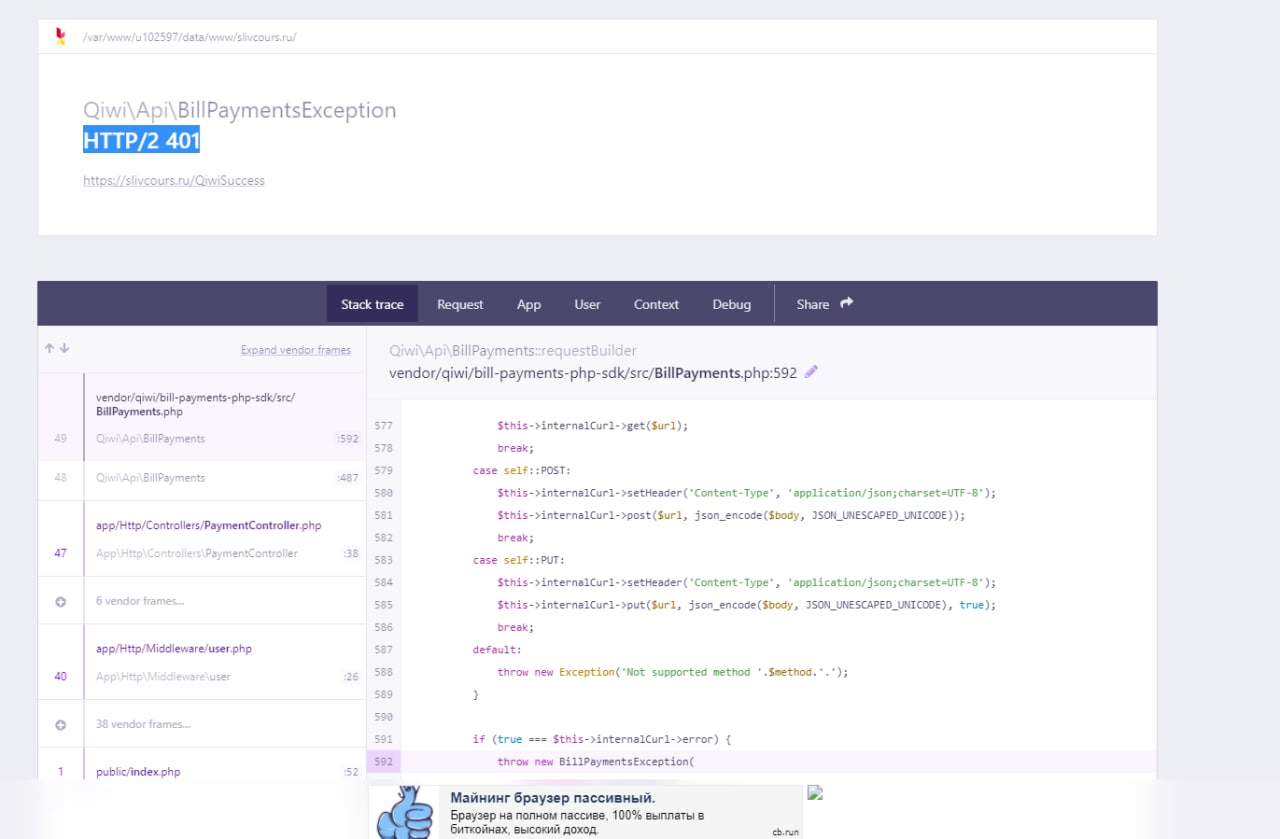Expand the 6 vendor frames plus icon
This screenshot has width=1280, height=839.
[60, 601]
